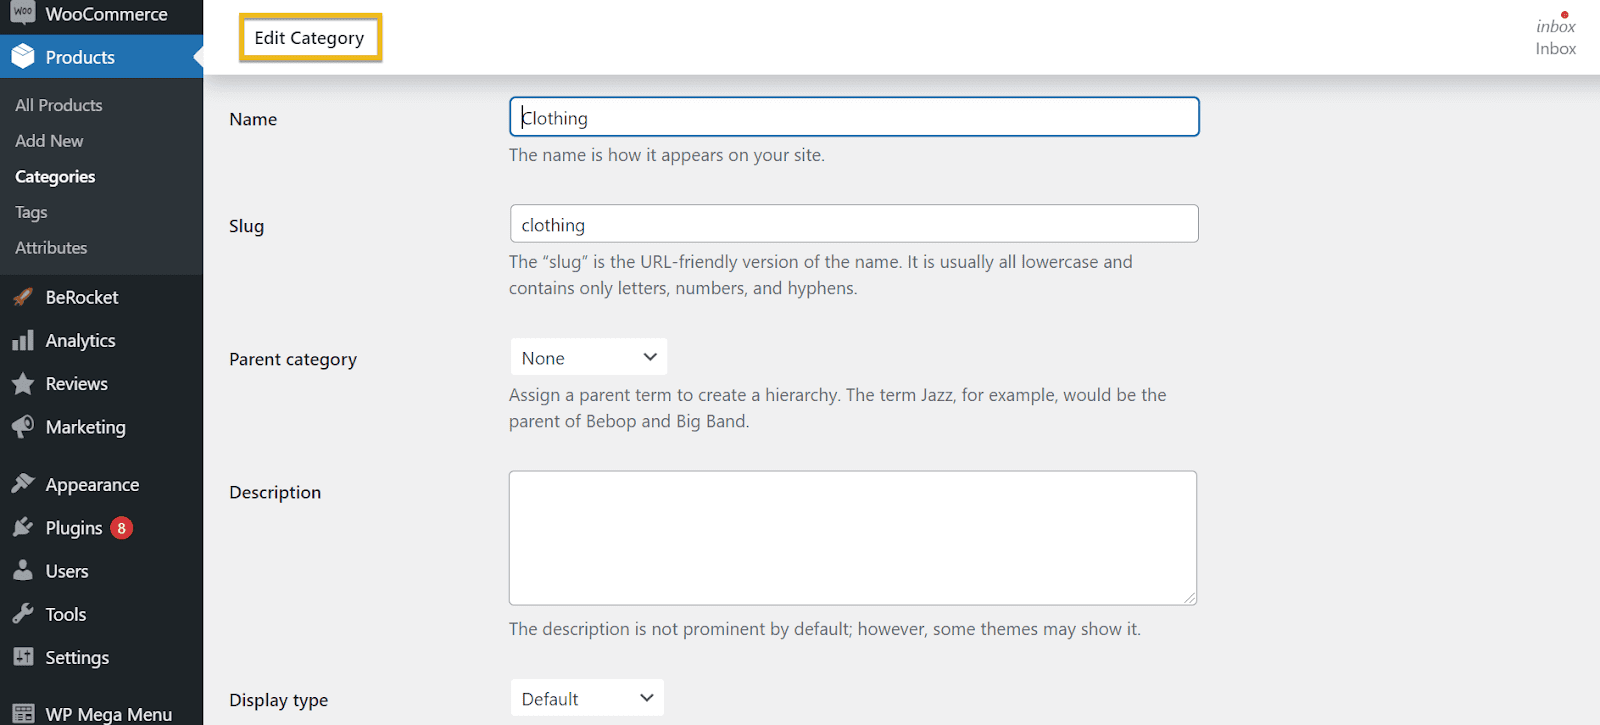Click the WooCommerce logo icon
1600x725 pixels.
pyautogui.click(x=22, y=12)
